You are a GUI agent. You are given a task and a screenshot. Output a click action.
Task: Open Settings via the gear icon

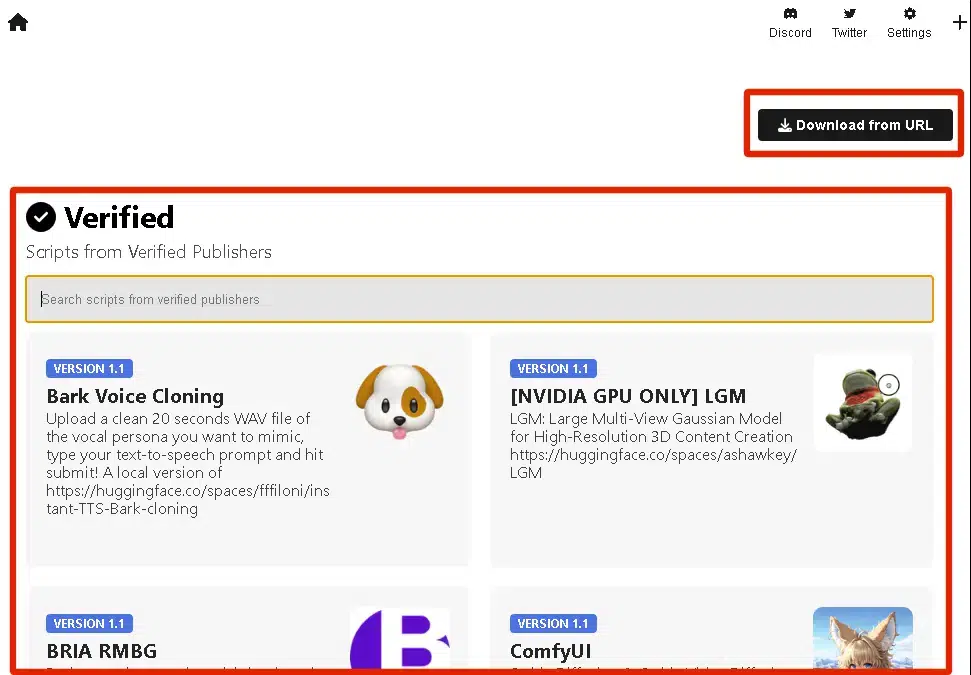pyautogui.click(x=909, y=14)
